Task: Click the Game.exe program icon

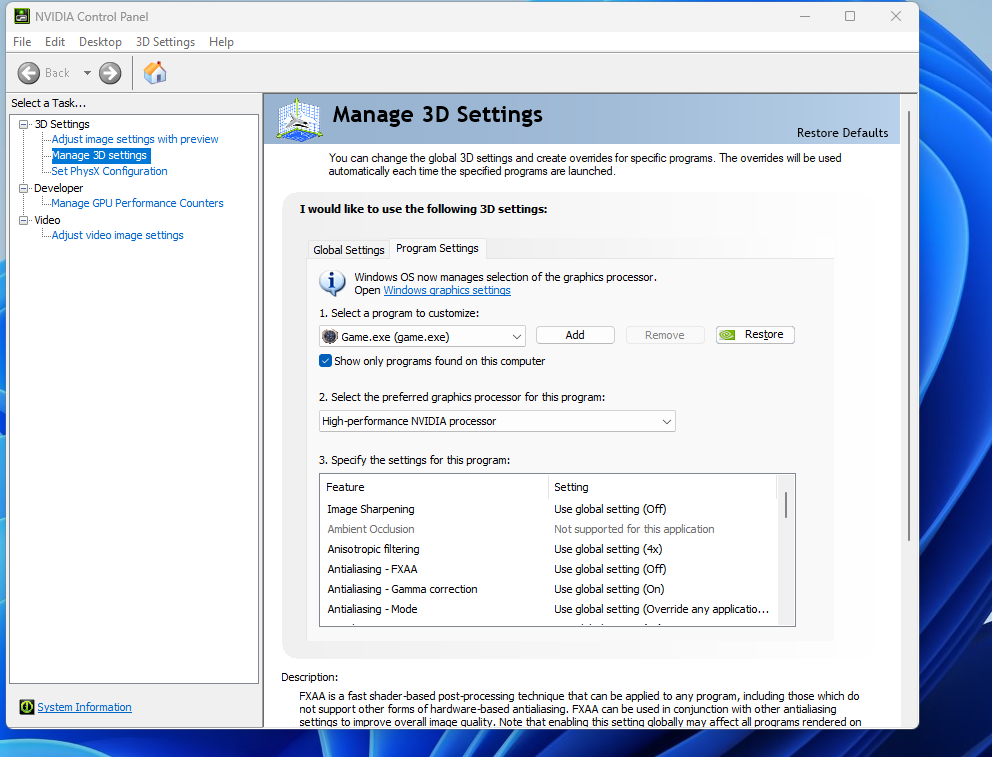Action: [330, 336]
